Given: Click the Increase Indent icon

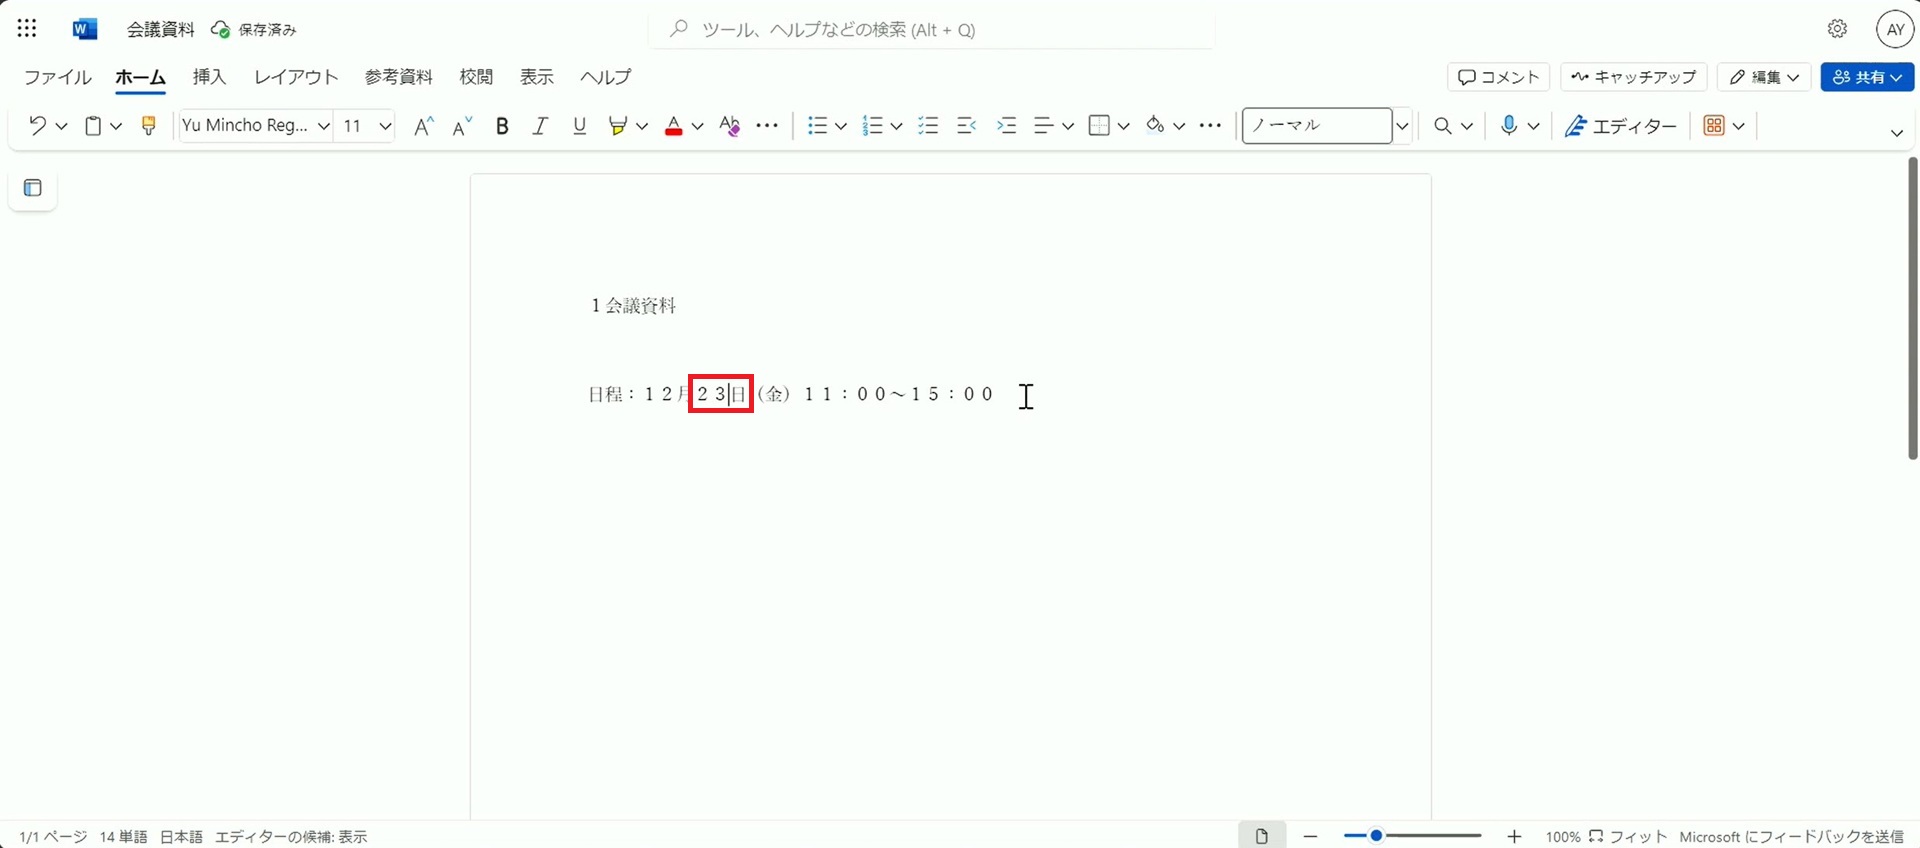Looking at the screenshot, I should point(1006,125).
